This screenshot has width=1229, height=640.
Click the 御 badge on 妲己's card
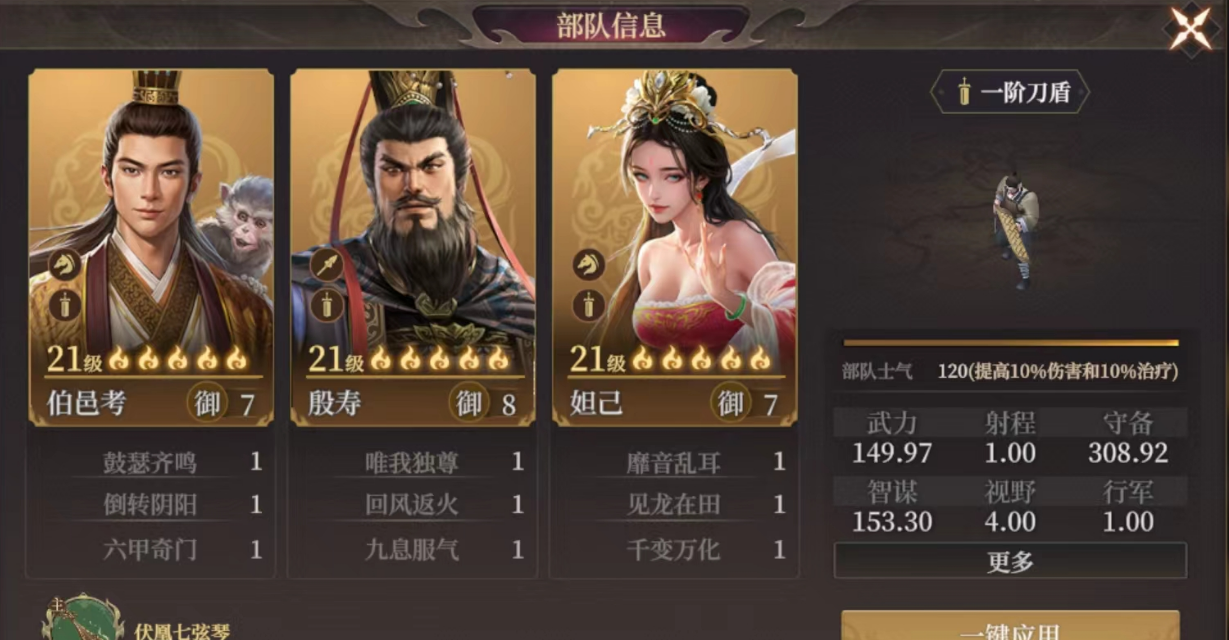click(x=731, y=403)
